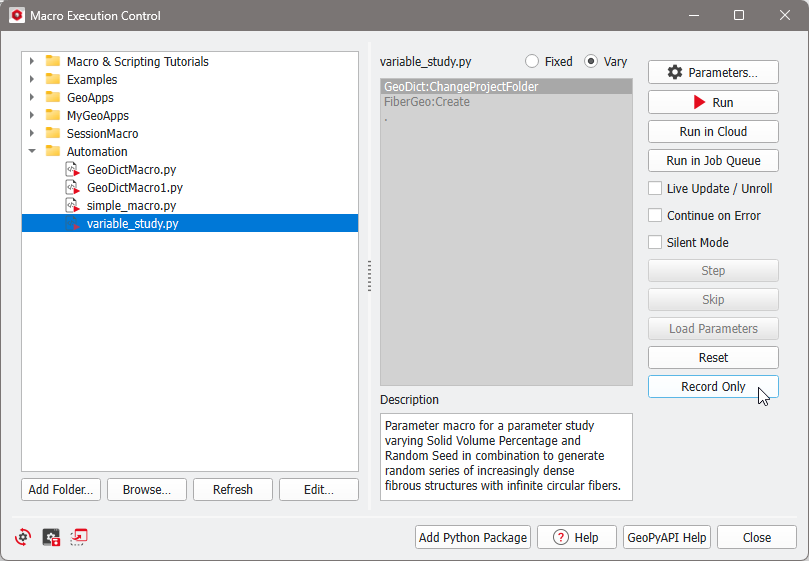This screenshot has height=561, width=809.
Task: Click the GeoDictMacro.py script file icon
Action: (72, 169)
